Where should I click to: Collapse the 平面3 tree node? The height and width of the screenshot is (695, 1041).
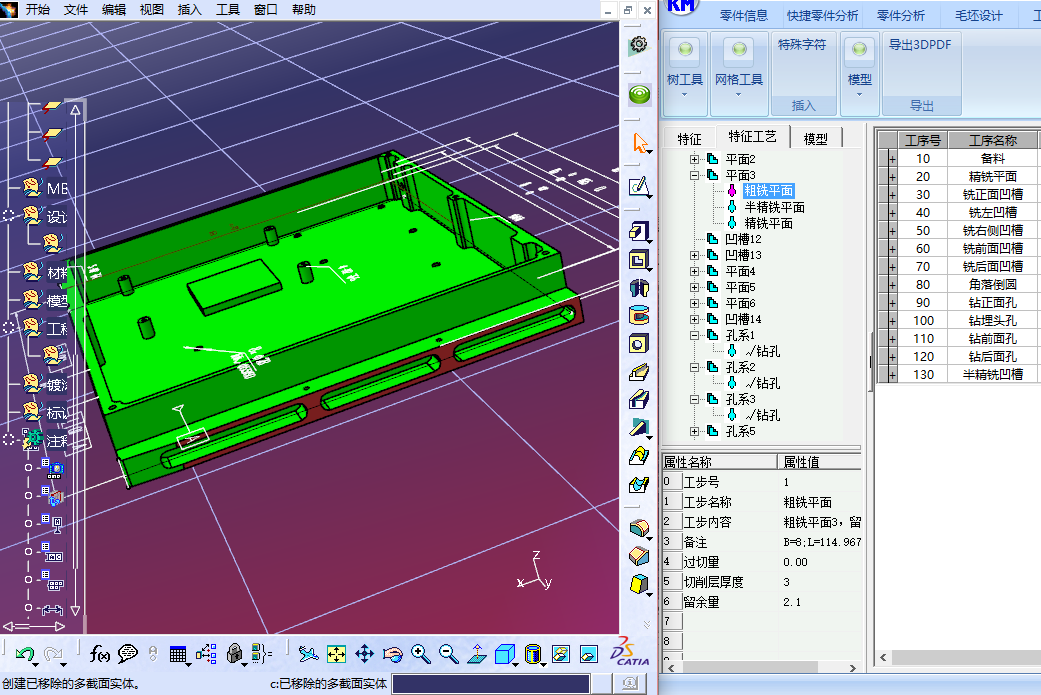(694, 175)
